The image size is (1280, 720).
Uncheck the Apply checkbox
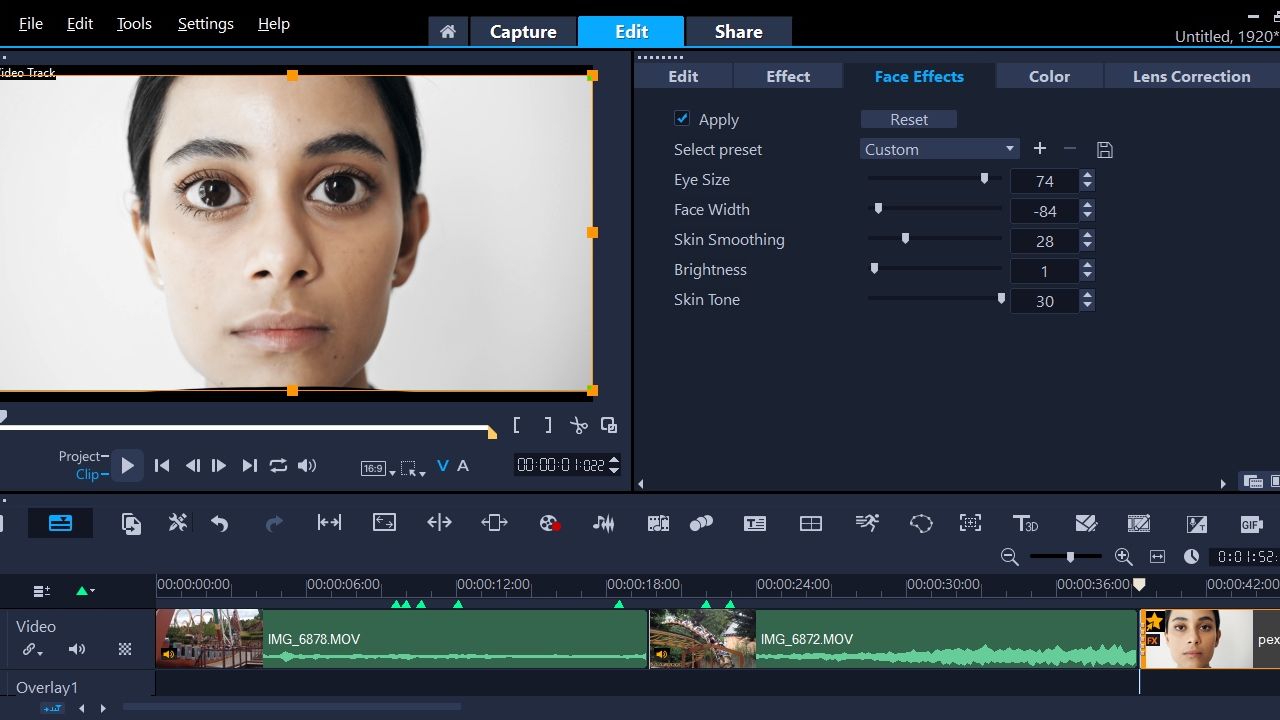click(682, 118)
